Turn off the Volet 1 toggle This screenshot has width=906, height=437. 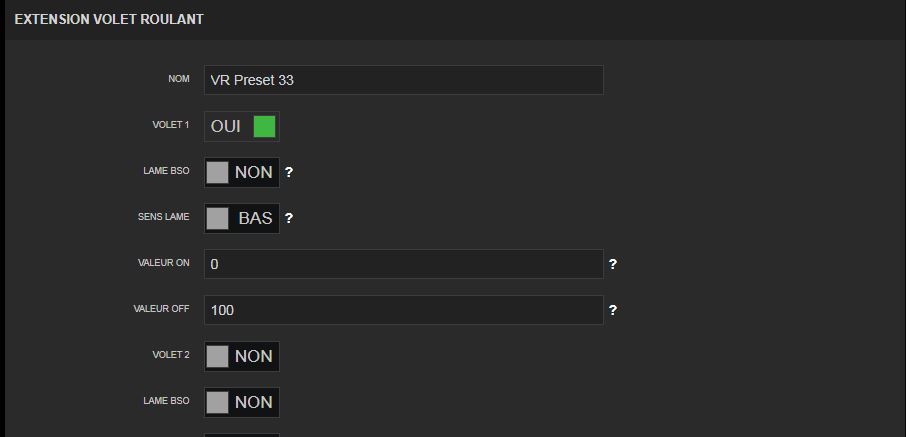coord(242,127)
